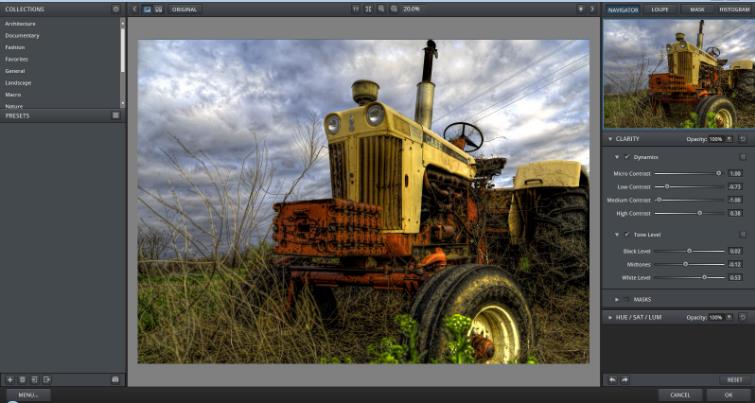Click the Collections settings gear icon

(x=116, y=9)
